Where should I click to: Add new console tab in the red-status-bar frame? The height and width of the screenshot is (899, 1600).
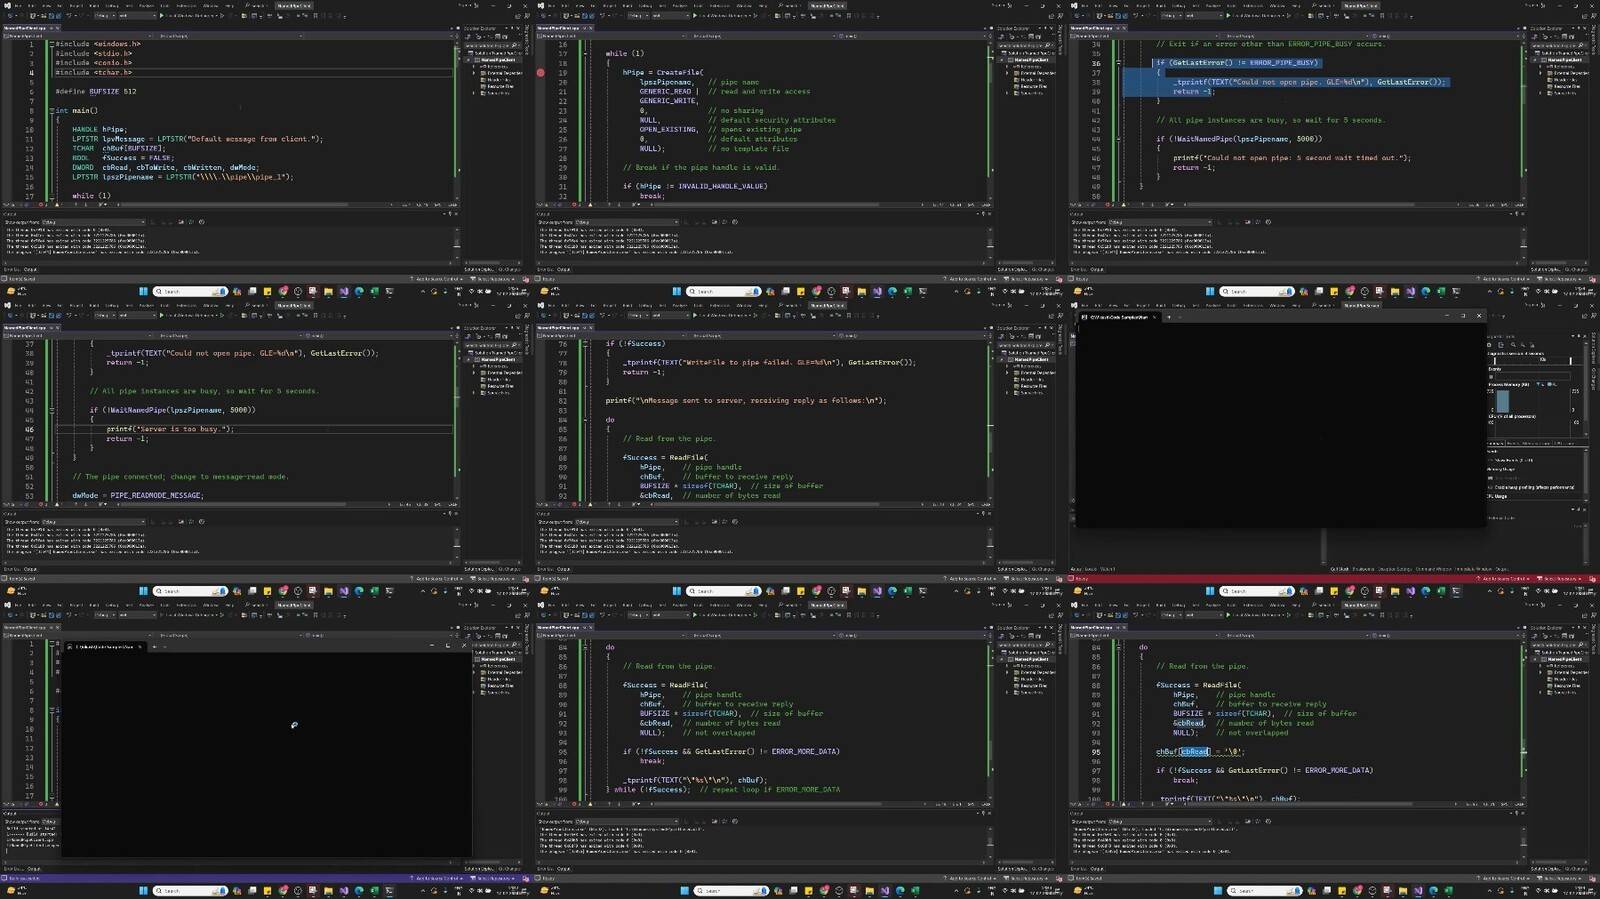click(1168, 317)
